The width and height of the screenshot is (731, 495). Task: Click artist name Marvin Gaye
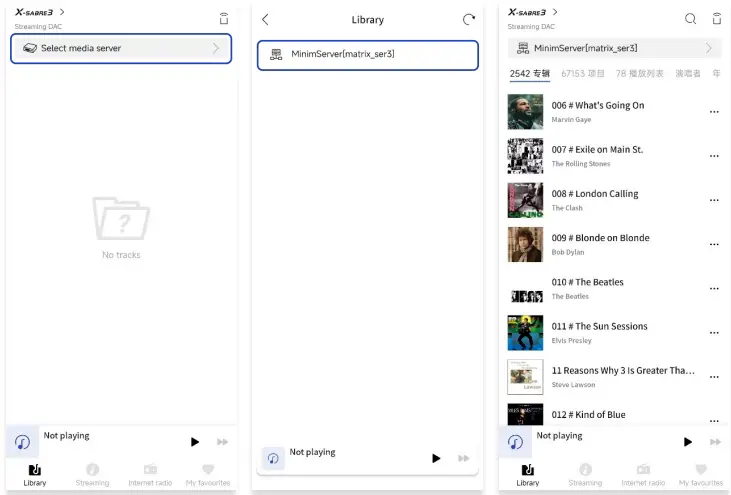click(x=571, y=120)
